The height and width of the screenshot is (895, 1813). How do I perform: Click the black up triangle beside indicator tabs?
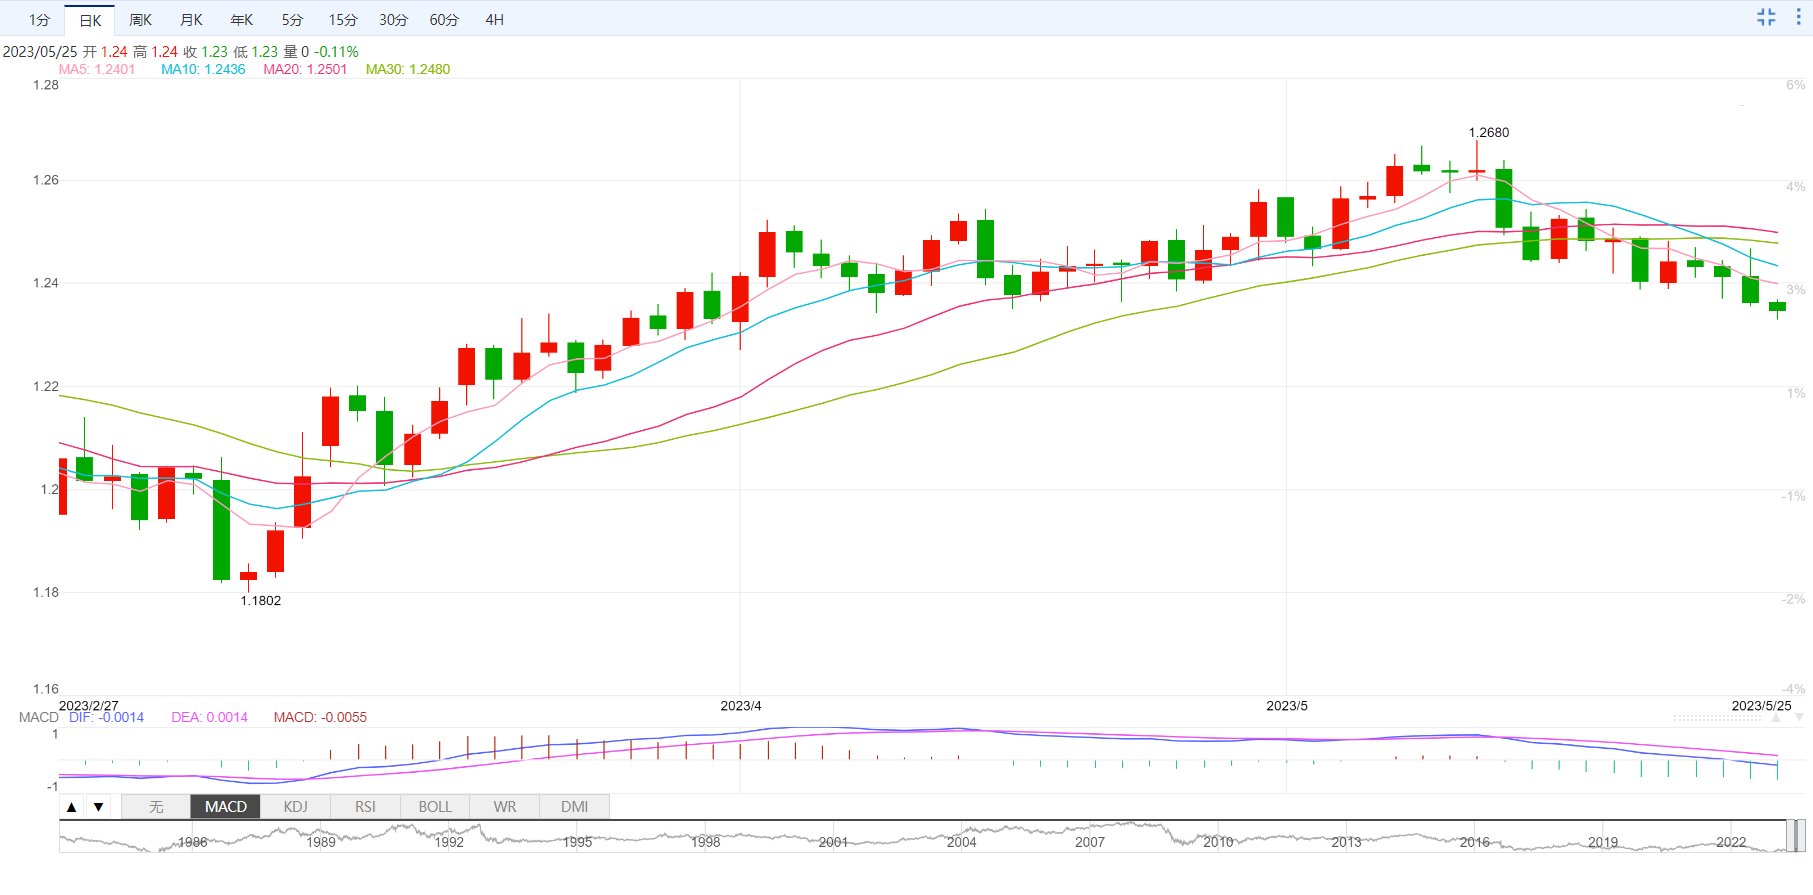tap(72, 807)
